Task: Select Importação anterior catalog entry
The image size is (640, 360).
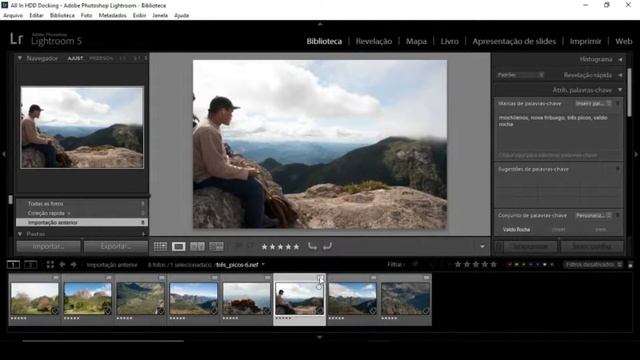Action: coord(82,222)
